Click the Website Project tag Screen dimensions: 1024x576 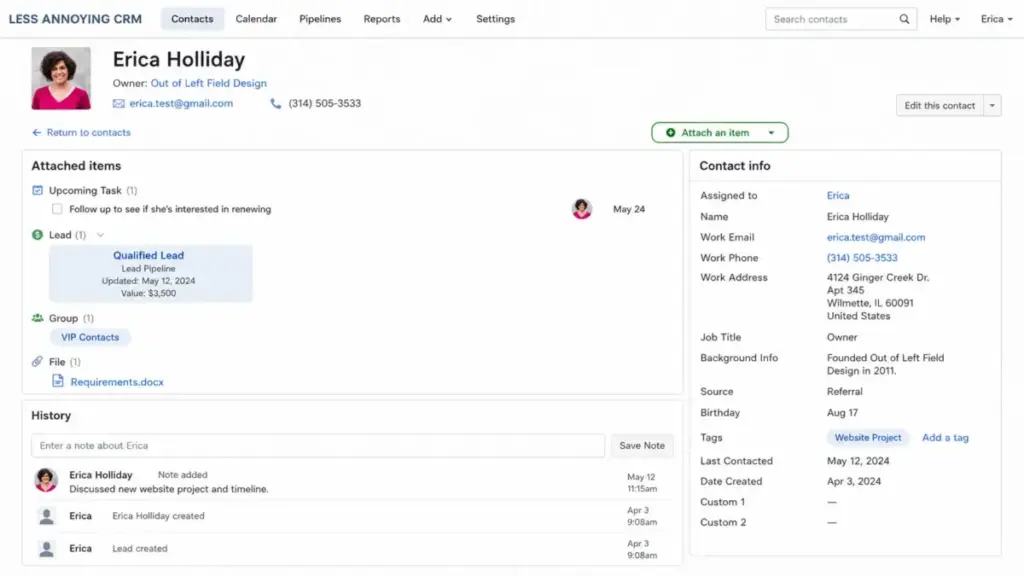[867, 438]
